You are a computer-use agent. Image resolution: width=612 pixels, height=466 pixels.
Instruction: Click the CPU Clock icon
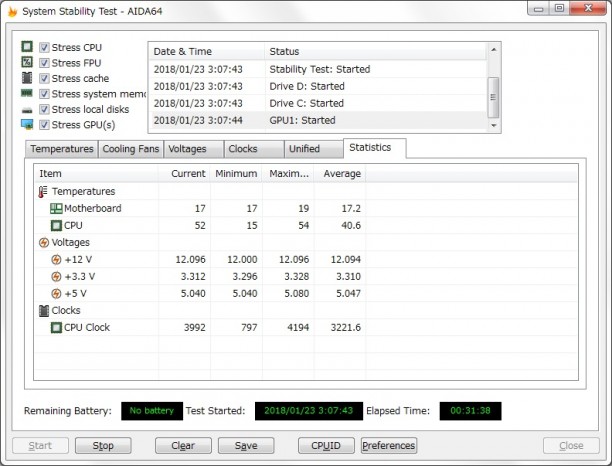pyautogui.click(x=56, y=328)
